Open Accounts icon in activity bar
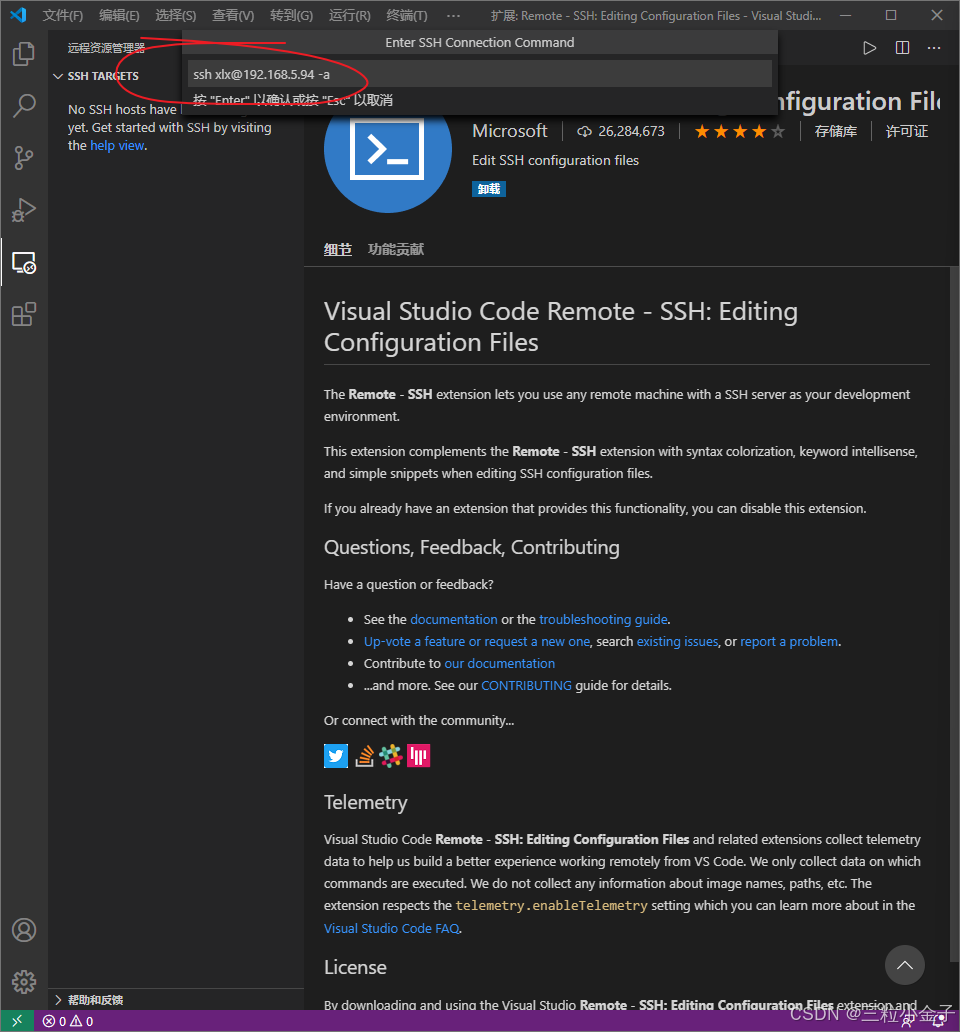The image size is (960, 1032). tap(24, 930)
